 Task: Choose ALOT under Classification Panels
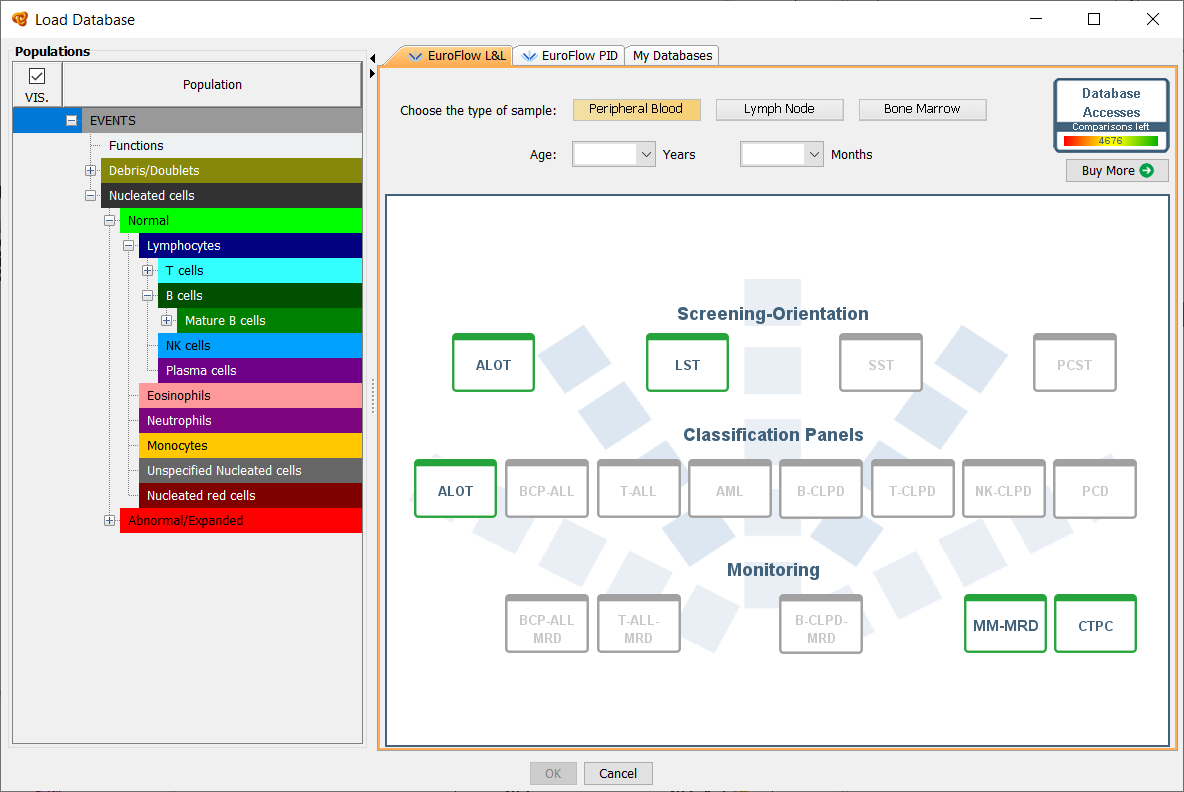455,488
